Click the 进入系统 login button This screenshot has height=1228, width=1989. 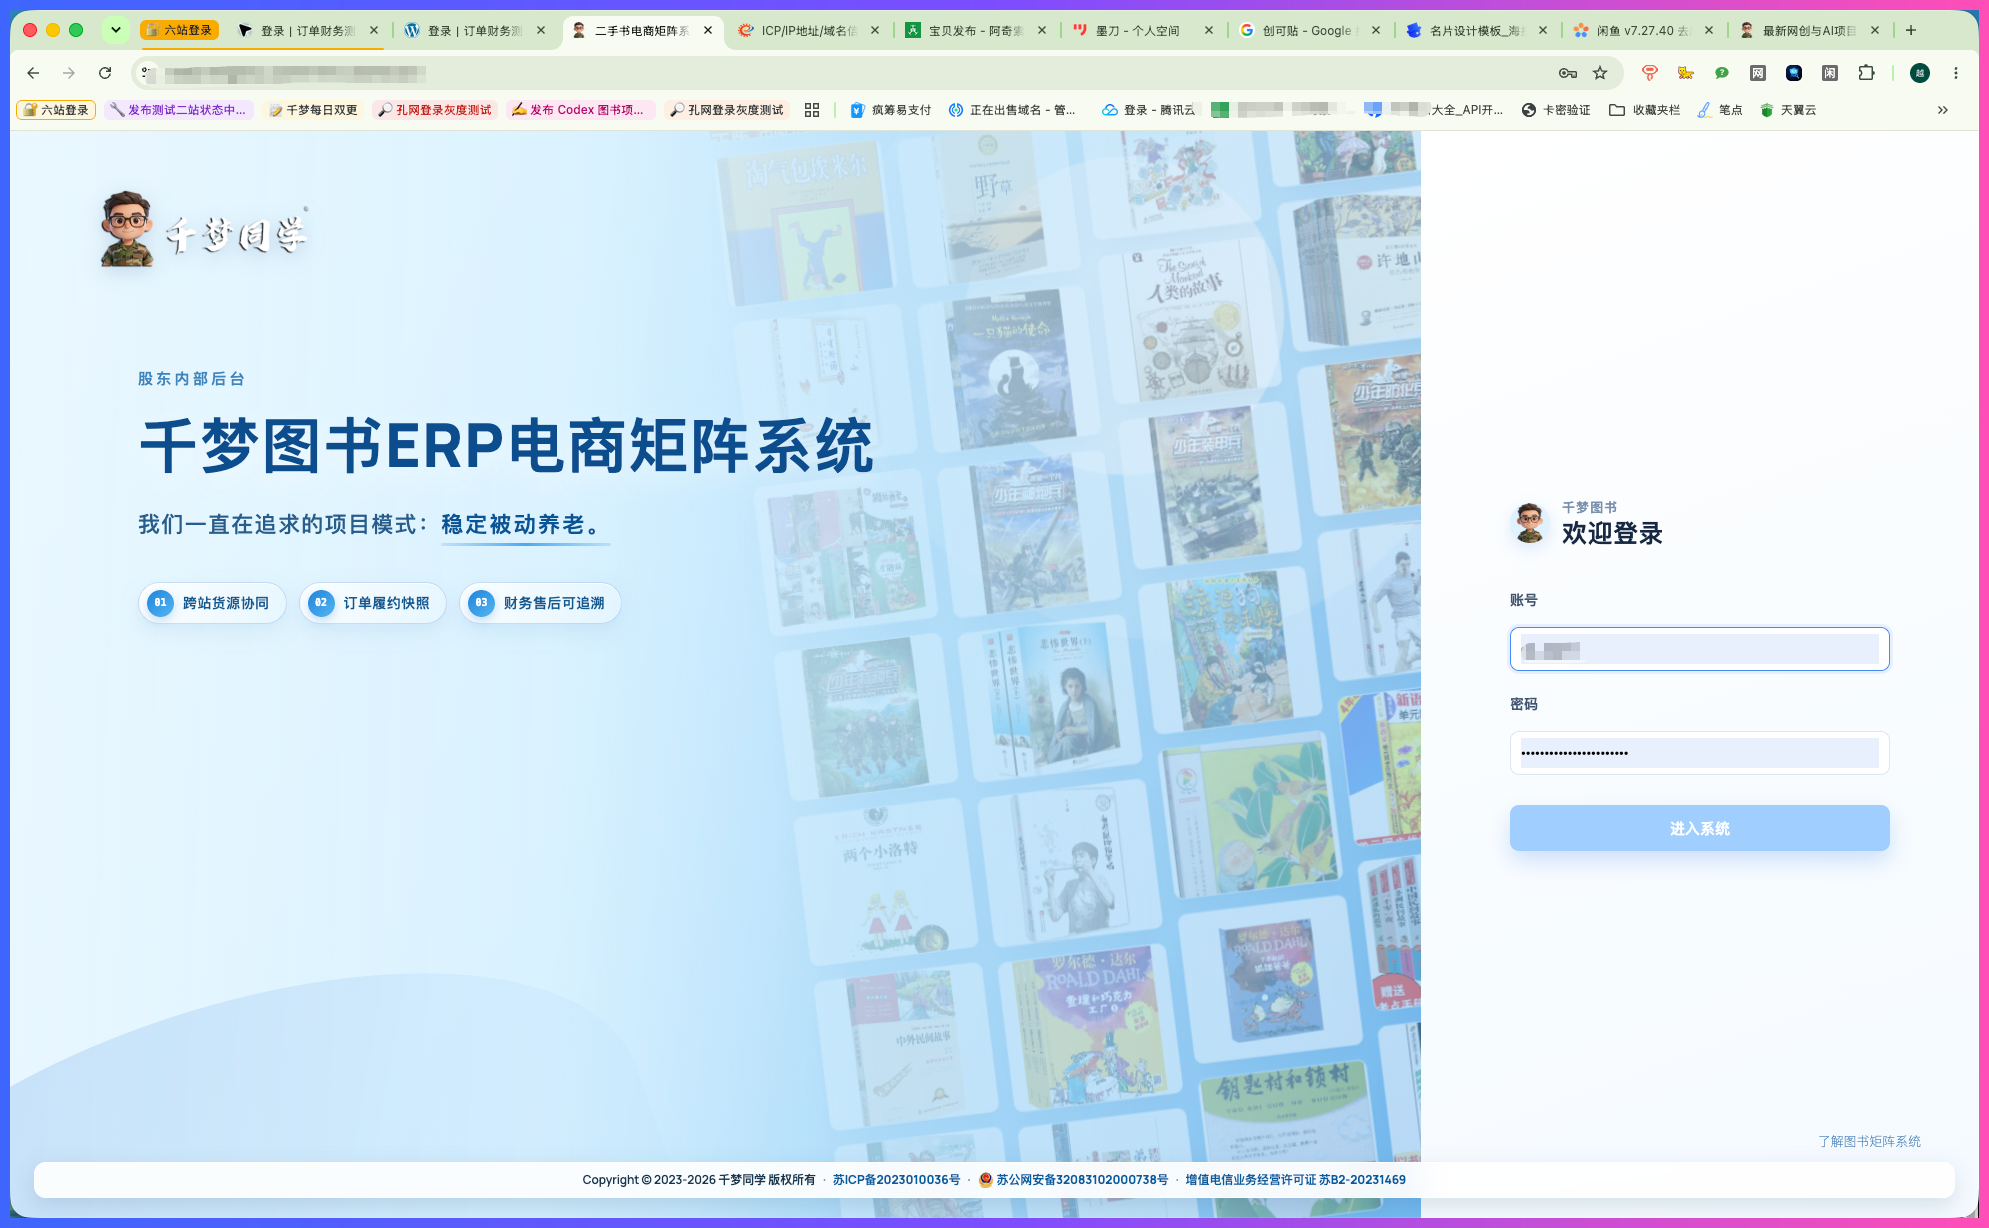coord(1699,828)
